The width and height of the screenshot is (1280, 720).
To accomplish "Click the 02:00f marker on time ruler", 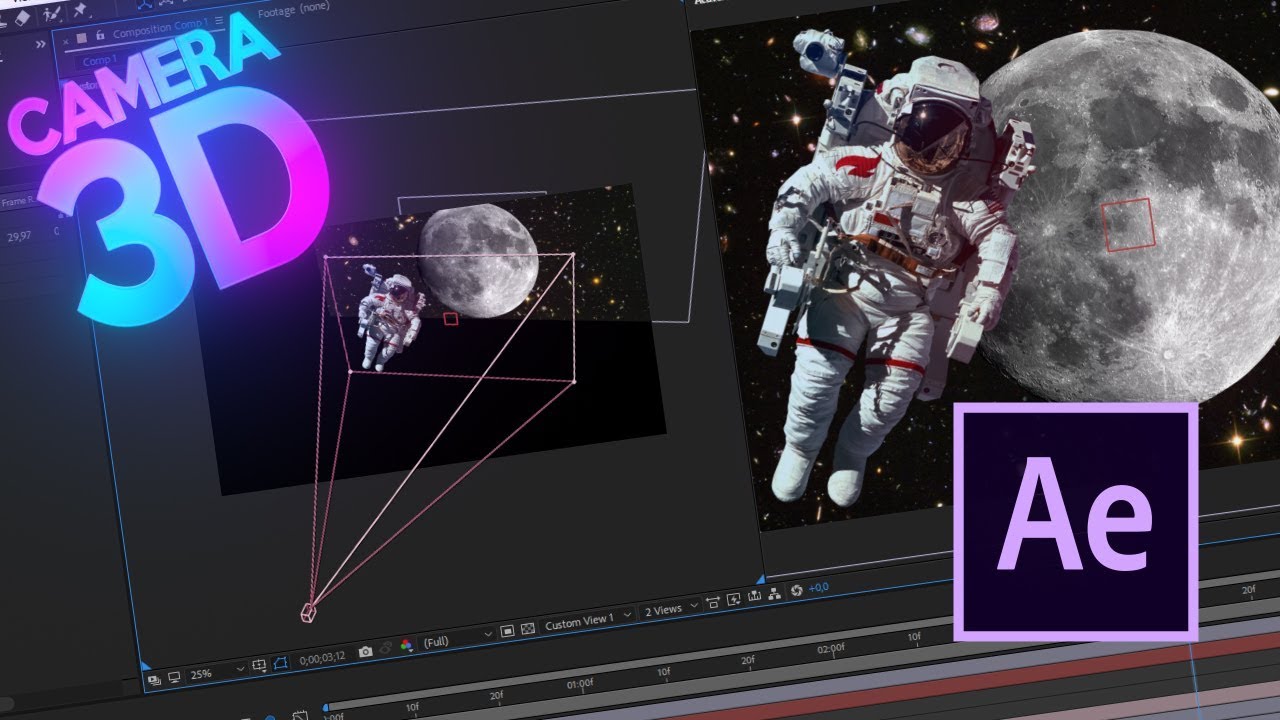I will coord(831,648).
